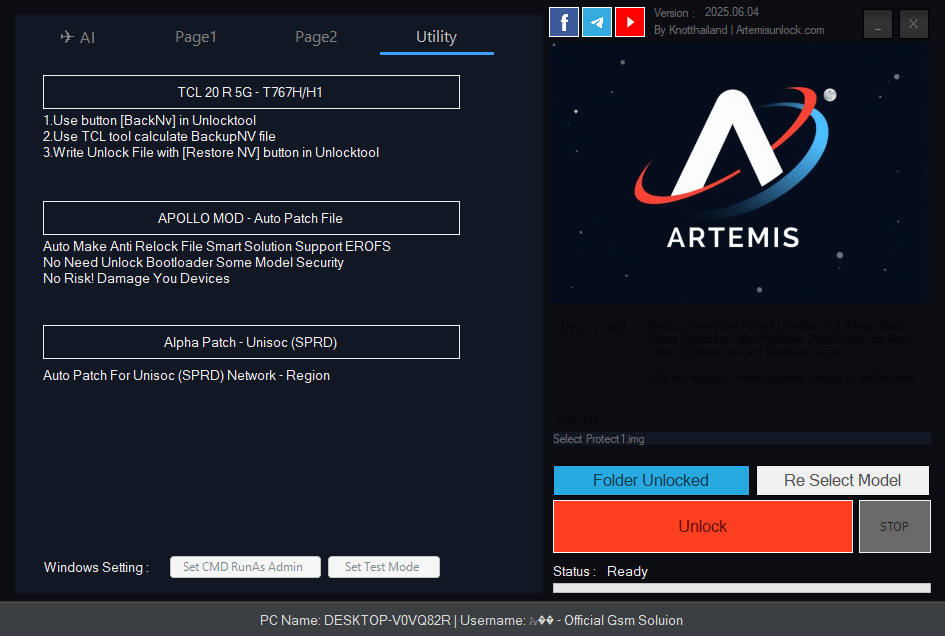Open the Telegram channel icon
The height and width of the screenshot is (636, 945).
pos(597,21)
